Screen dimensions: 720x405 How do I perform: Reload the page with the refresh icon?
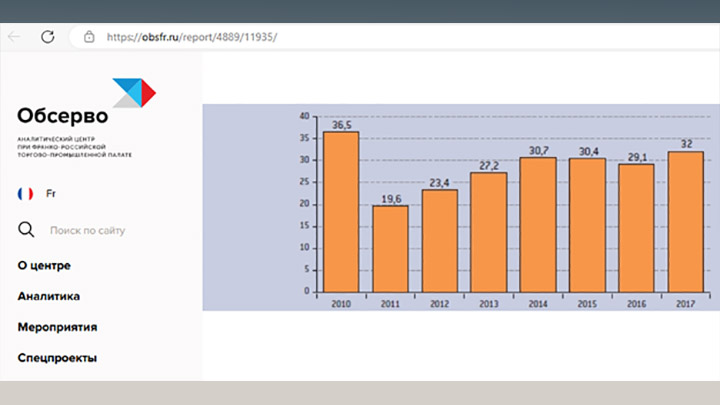pyautogui.click(x=47, y=36)
